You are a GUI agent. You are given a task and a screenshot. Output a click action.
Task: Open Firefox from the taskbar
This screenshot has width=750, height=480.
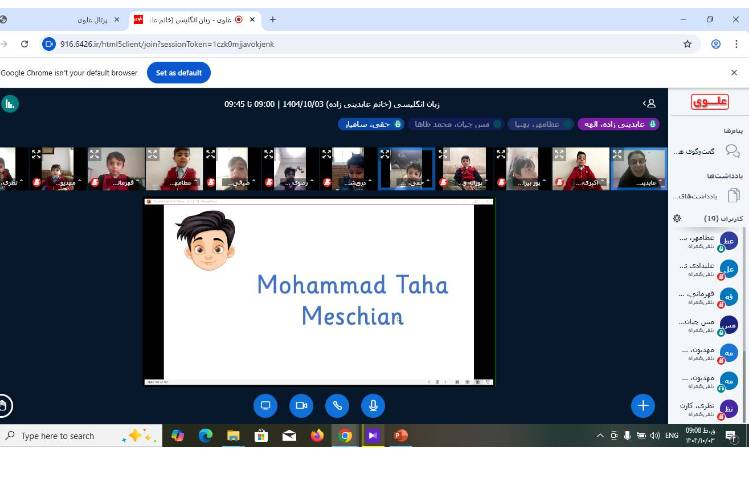point(317,436)
